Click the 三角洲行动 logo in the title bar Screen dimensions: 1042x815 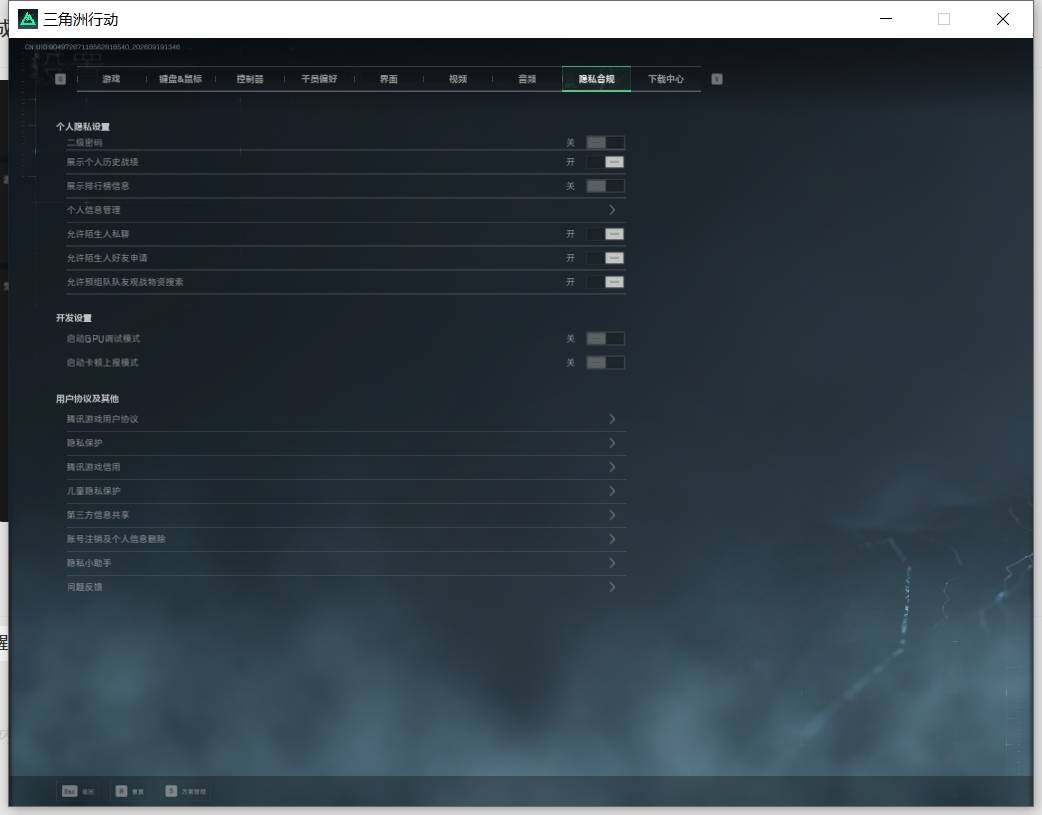click(28, 19)
